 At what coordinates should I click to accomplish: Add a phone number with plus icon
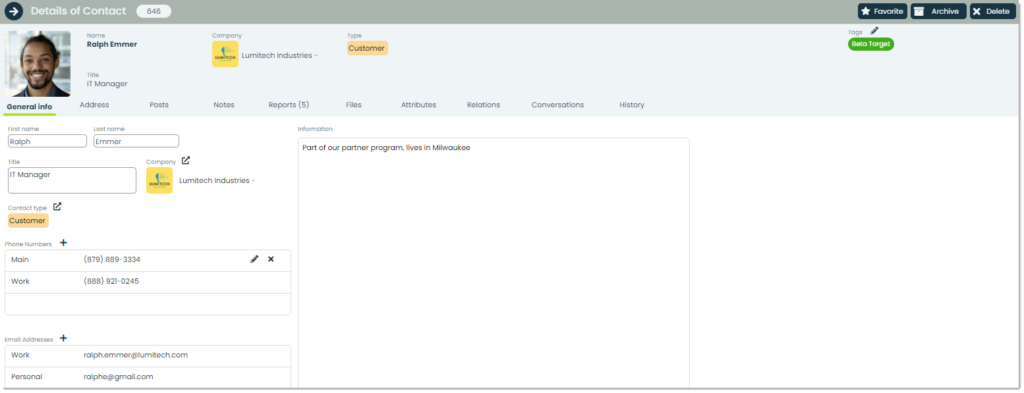click(x=63, y=243)
